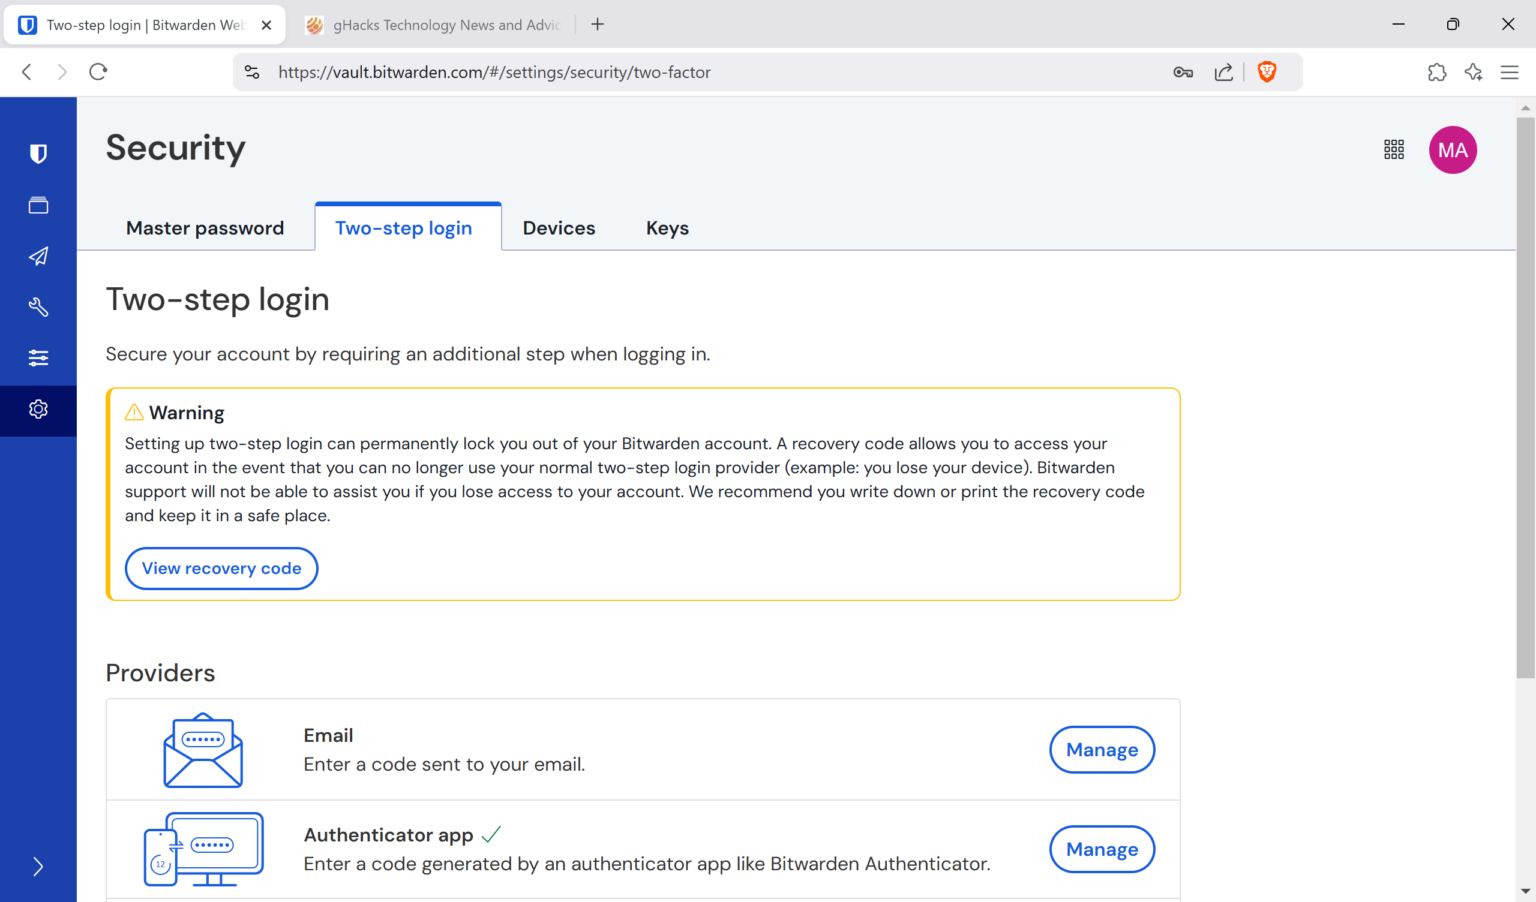Open the browser extensions puzzle icon

[1437, 72]
